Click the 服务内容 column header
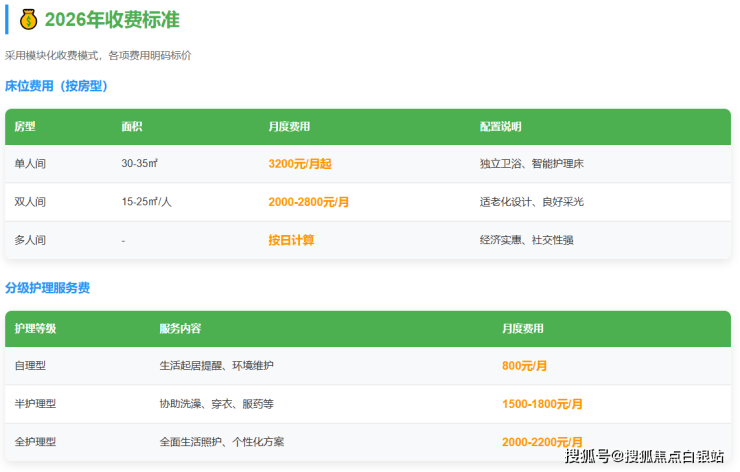 [x=179, y=329]
